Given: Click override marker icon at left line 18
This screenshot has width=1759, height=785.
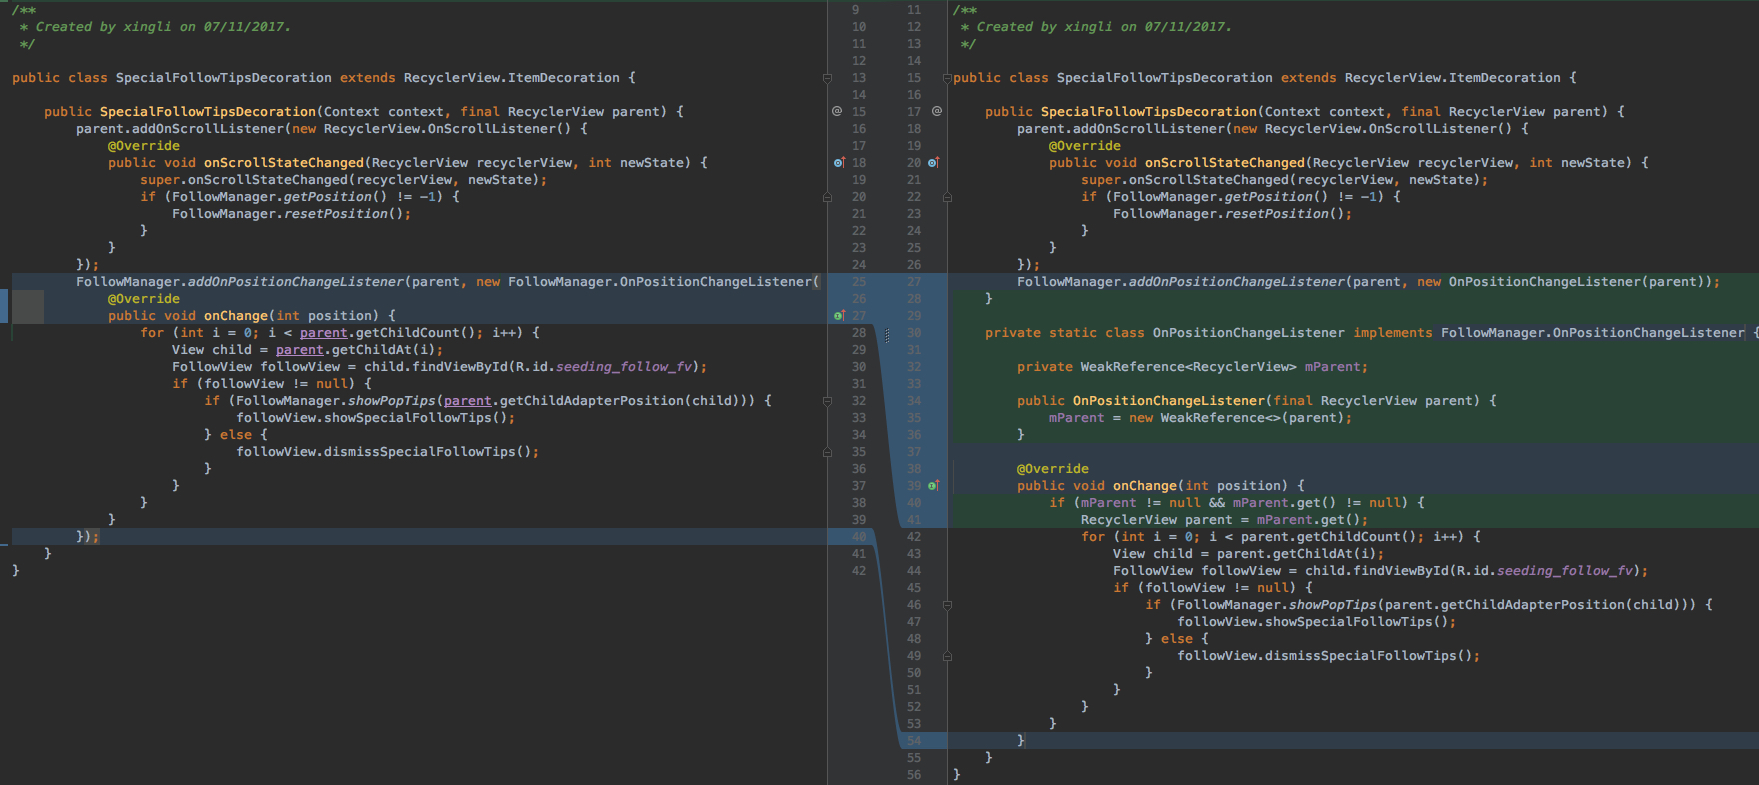Looking at the screenshot, I should [x=839, y=162].
